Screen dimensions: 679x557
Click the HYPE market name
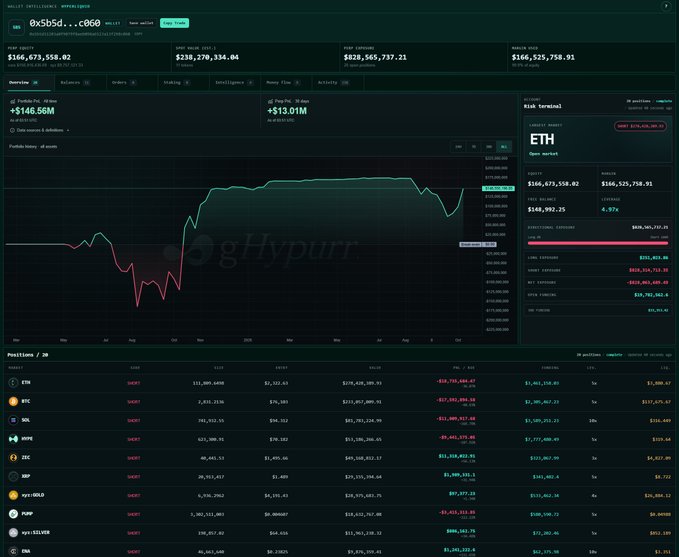click(27, 439)
